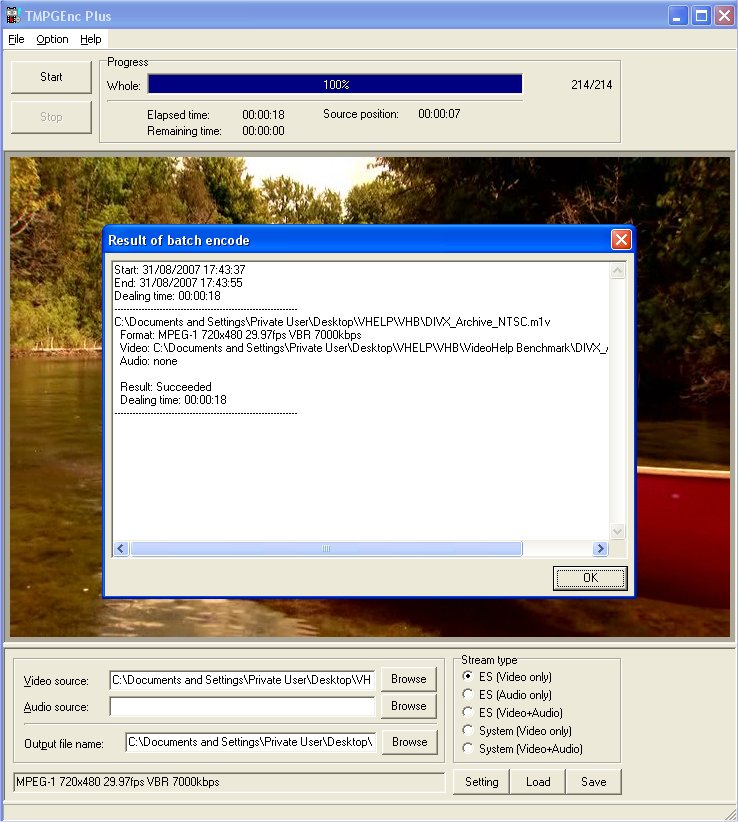Click the horizontal scrollbar thumb in the log

click(326, 548)
